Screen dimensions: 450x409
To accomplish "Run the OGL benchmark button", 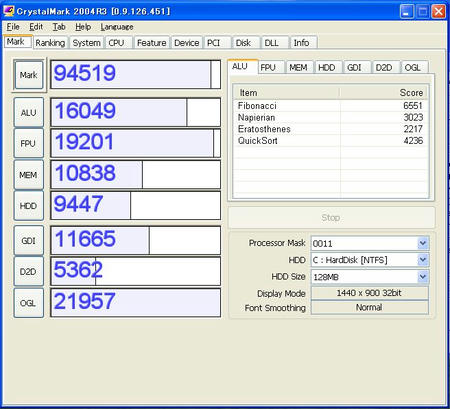I will (x=29, y=303).
